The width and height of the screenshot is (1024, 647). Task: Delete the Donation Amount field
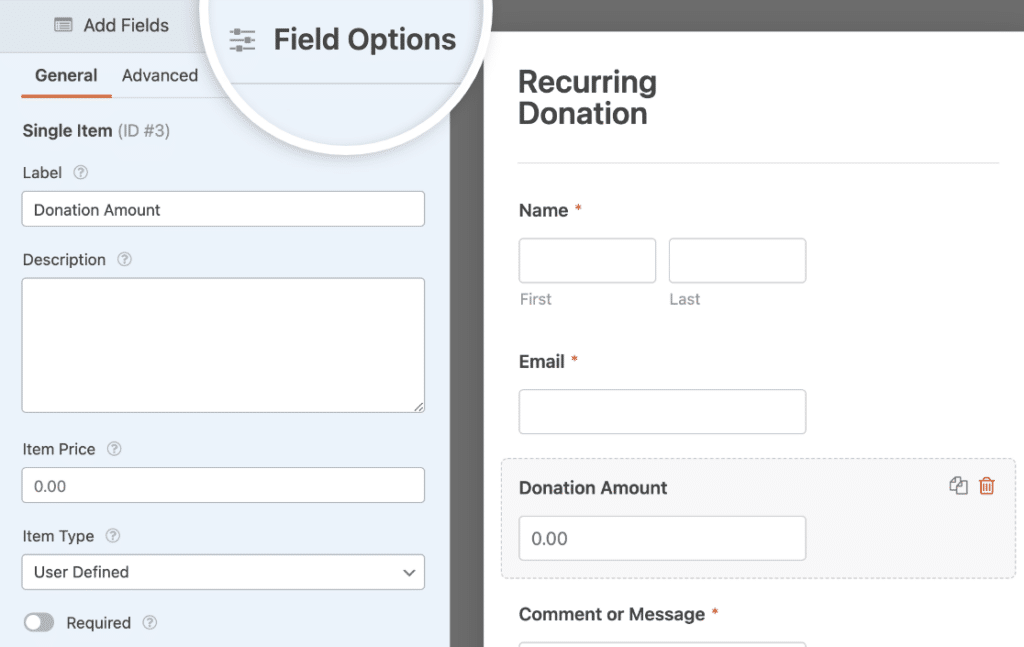tap(986, 486)
